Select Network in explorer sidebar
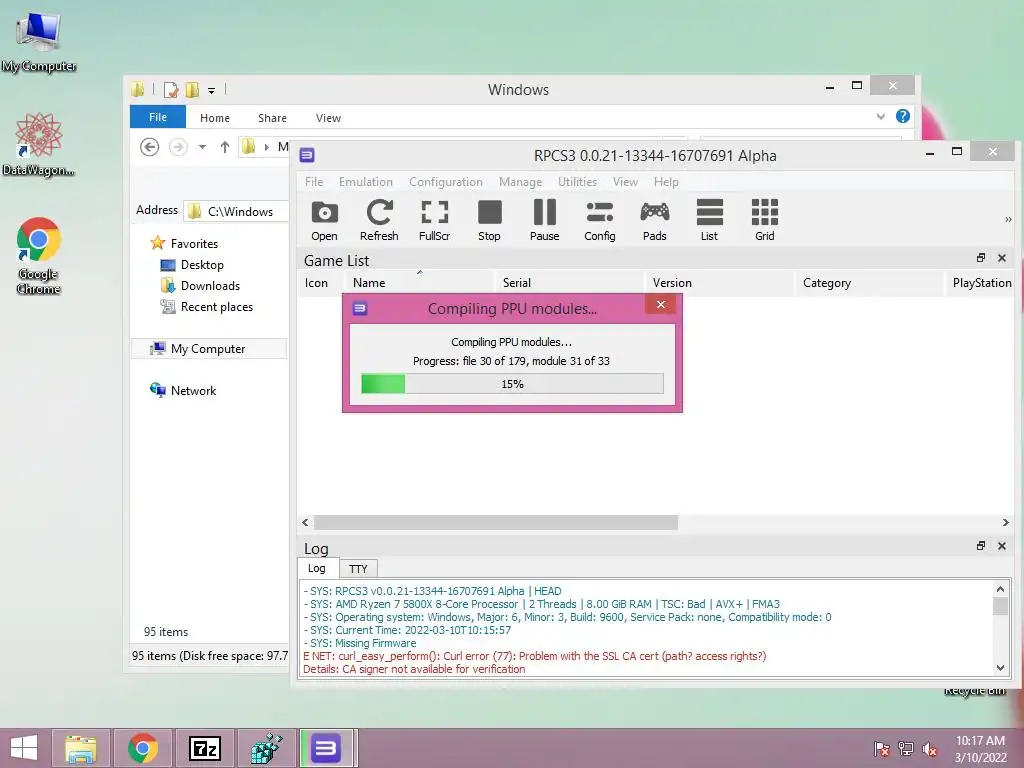Screen dimensions: 1024x768 click(183, 391)
